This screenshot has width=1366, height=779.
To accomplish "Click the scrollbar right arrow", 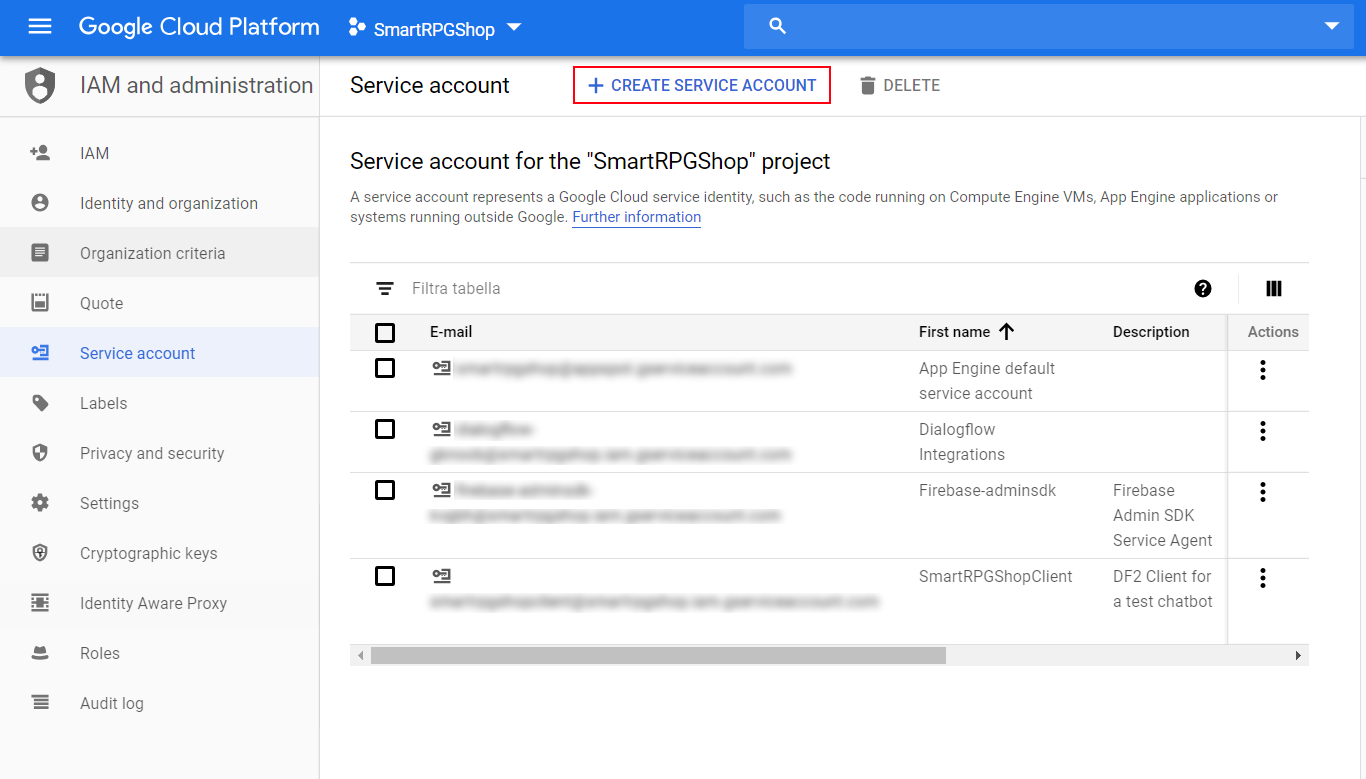I will pyautogui.click(x=1299, y=655).
